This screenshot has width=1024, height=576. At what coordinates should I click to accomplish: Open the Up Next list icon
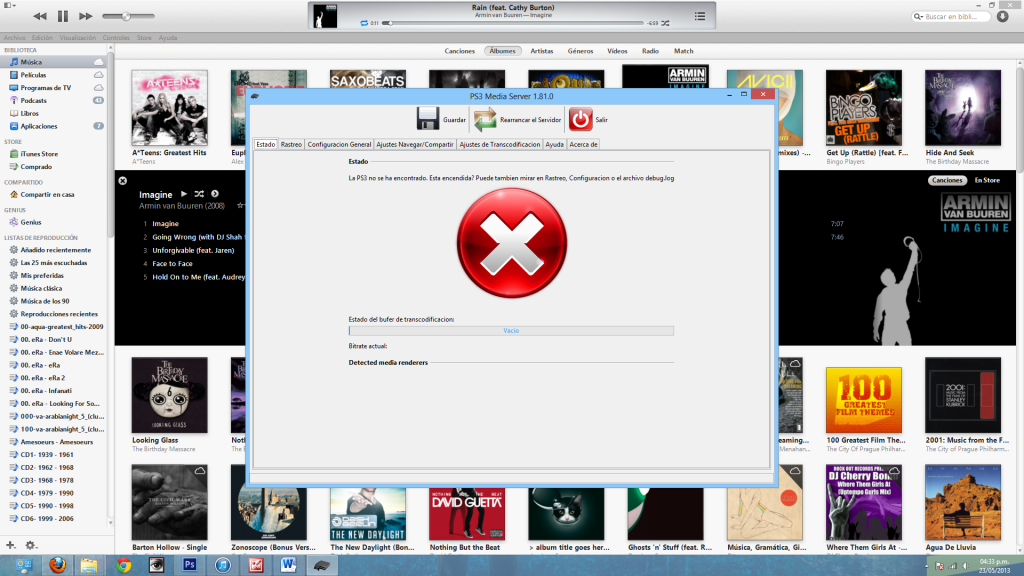pos(699,16)
